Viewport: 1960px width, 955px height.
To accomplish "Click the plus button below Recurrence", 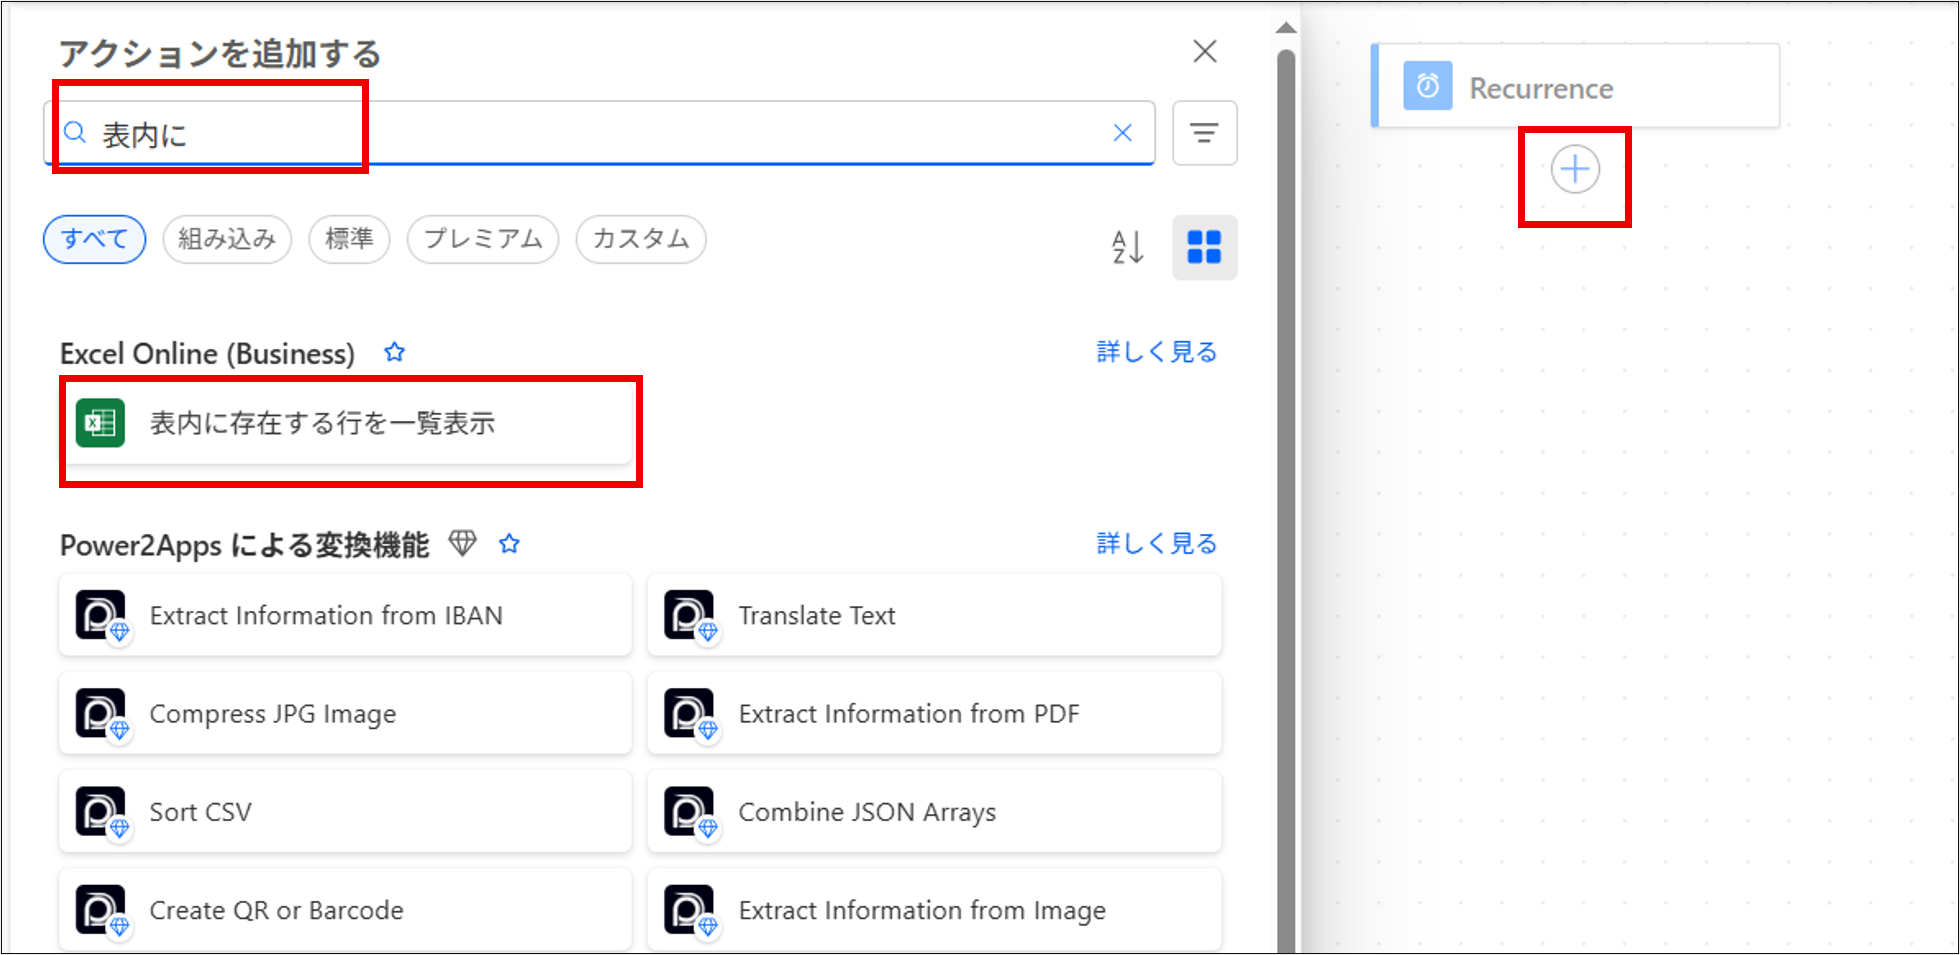I will 1574,170.
